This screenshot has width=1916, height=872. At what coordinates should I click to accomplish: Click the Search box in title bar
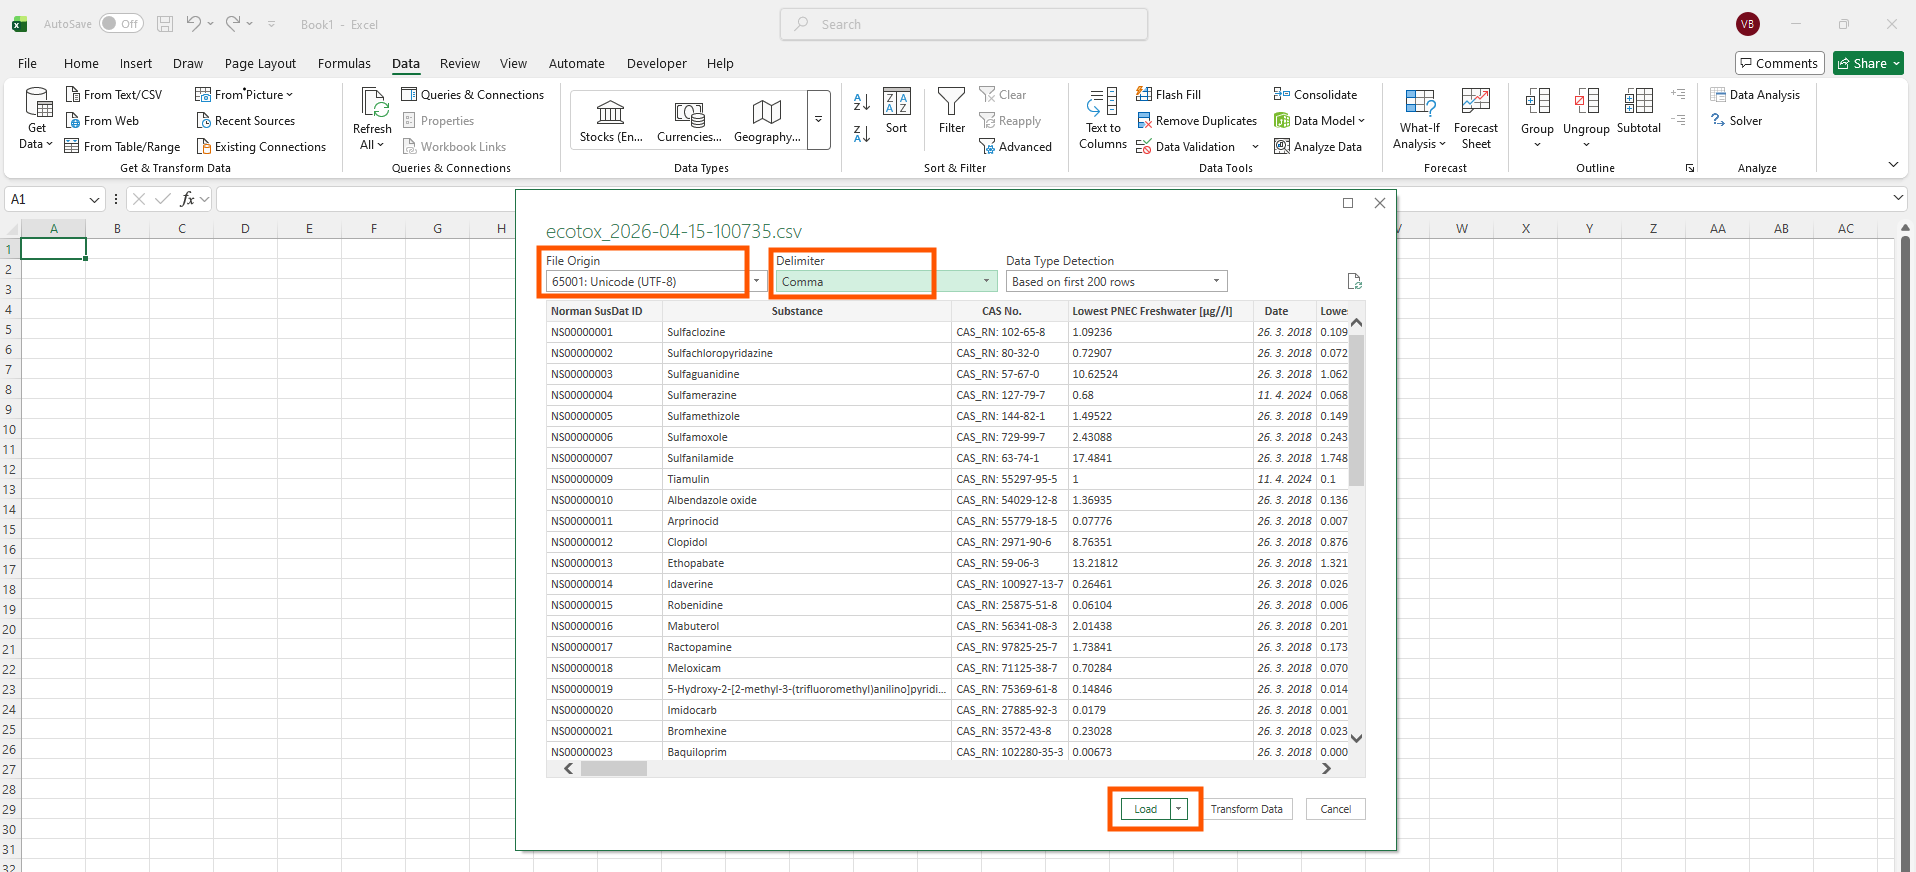pos(963,24)
